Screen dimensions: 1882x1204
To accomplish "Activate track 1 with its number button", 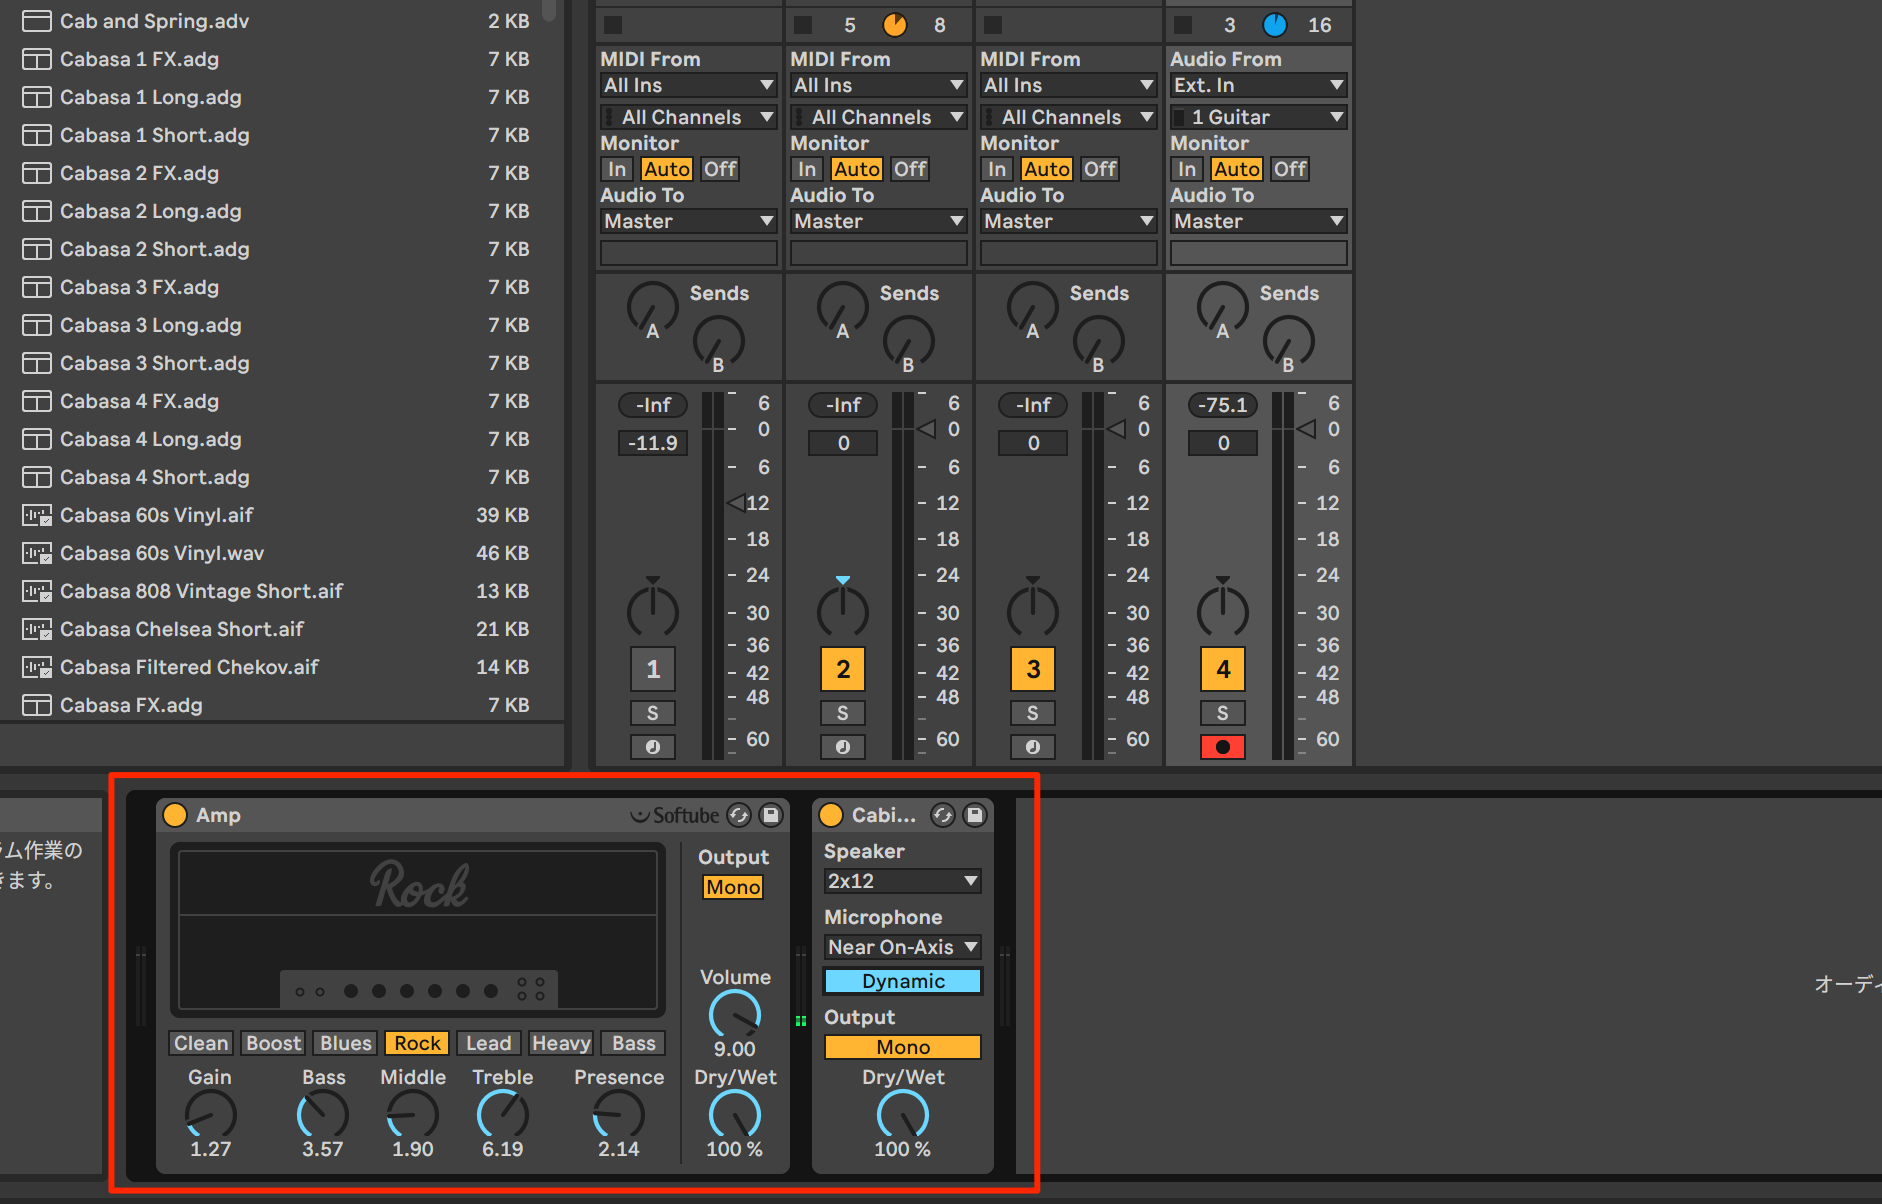I will click(x=653, y=669).
